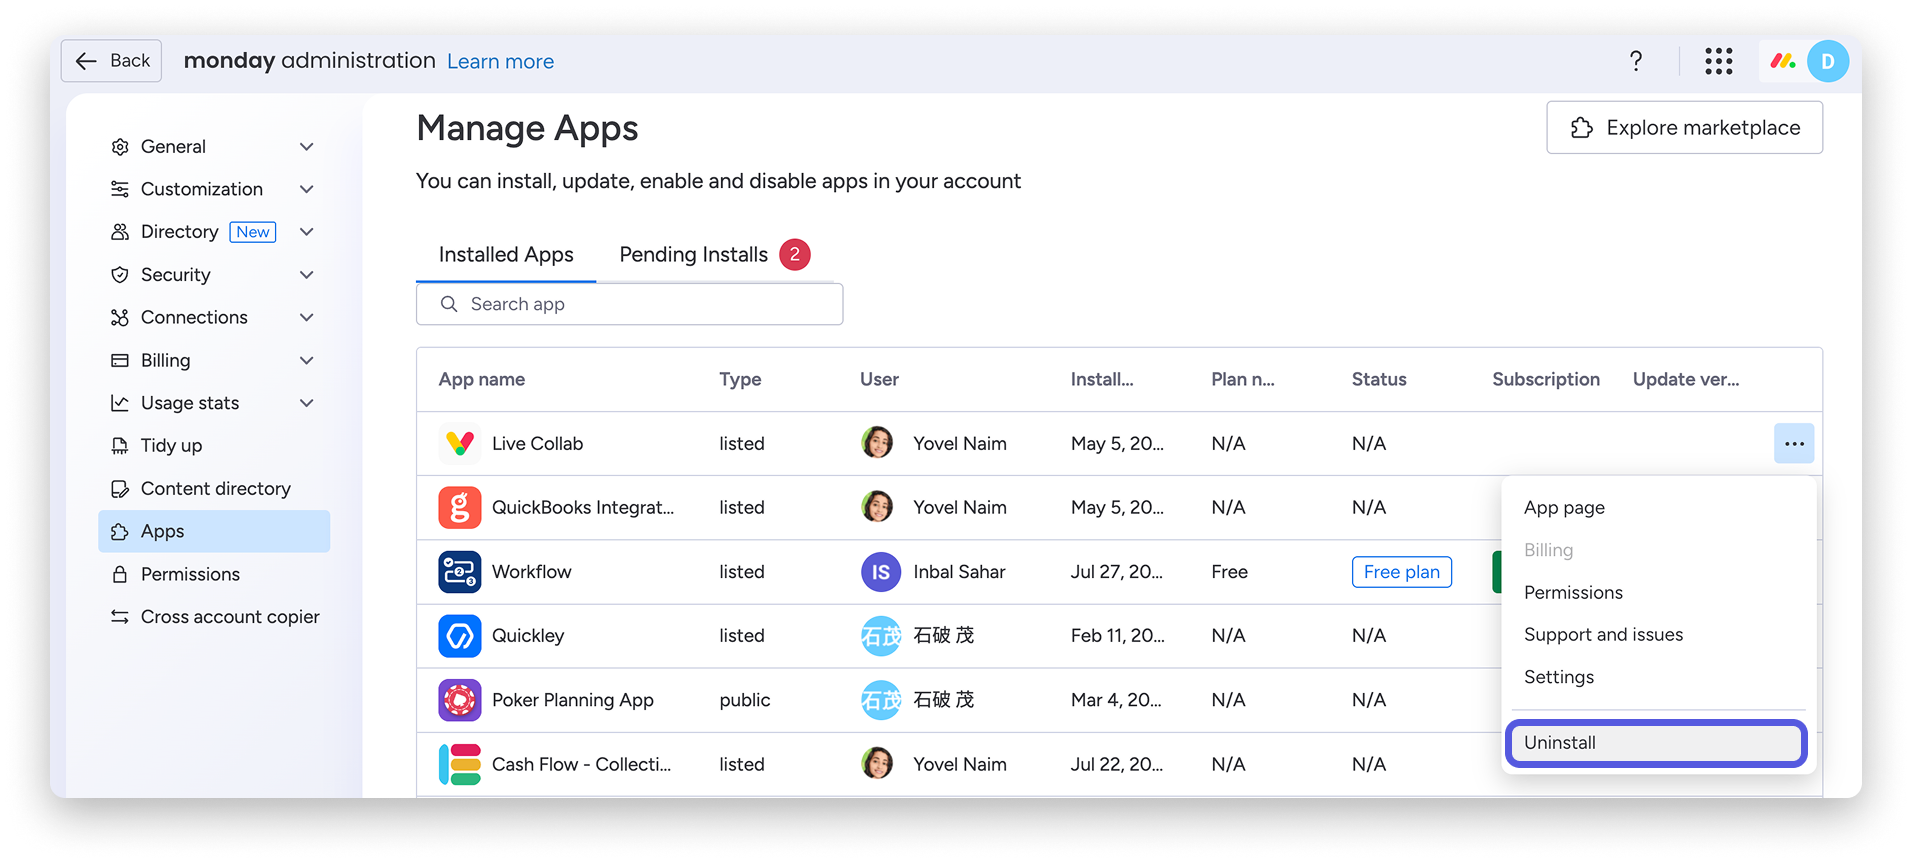This screenshot has width=1912, height=863.
Task: Open the apps grid switcher icon
Action: [x=1719, y=61]
